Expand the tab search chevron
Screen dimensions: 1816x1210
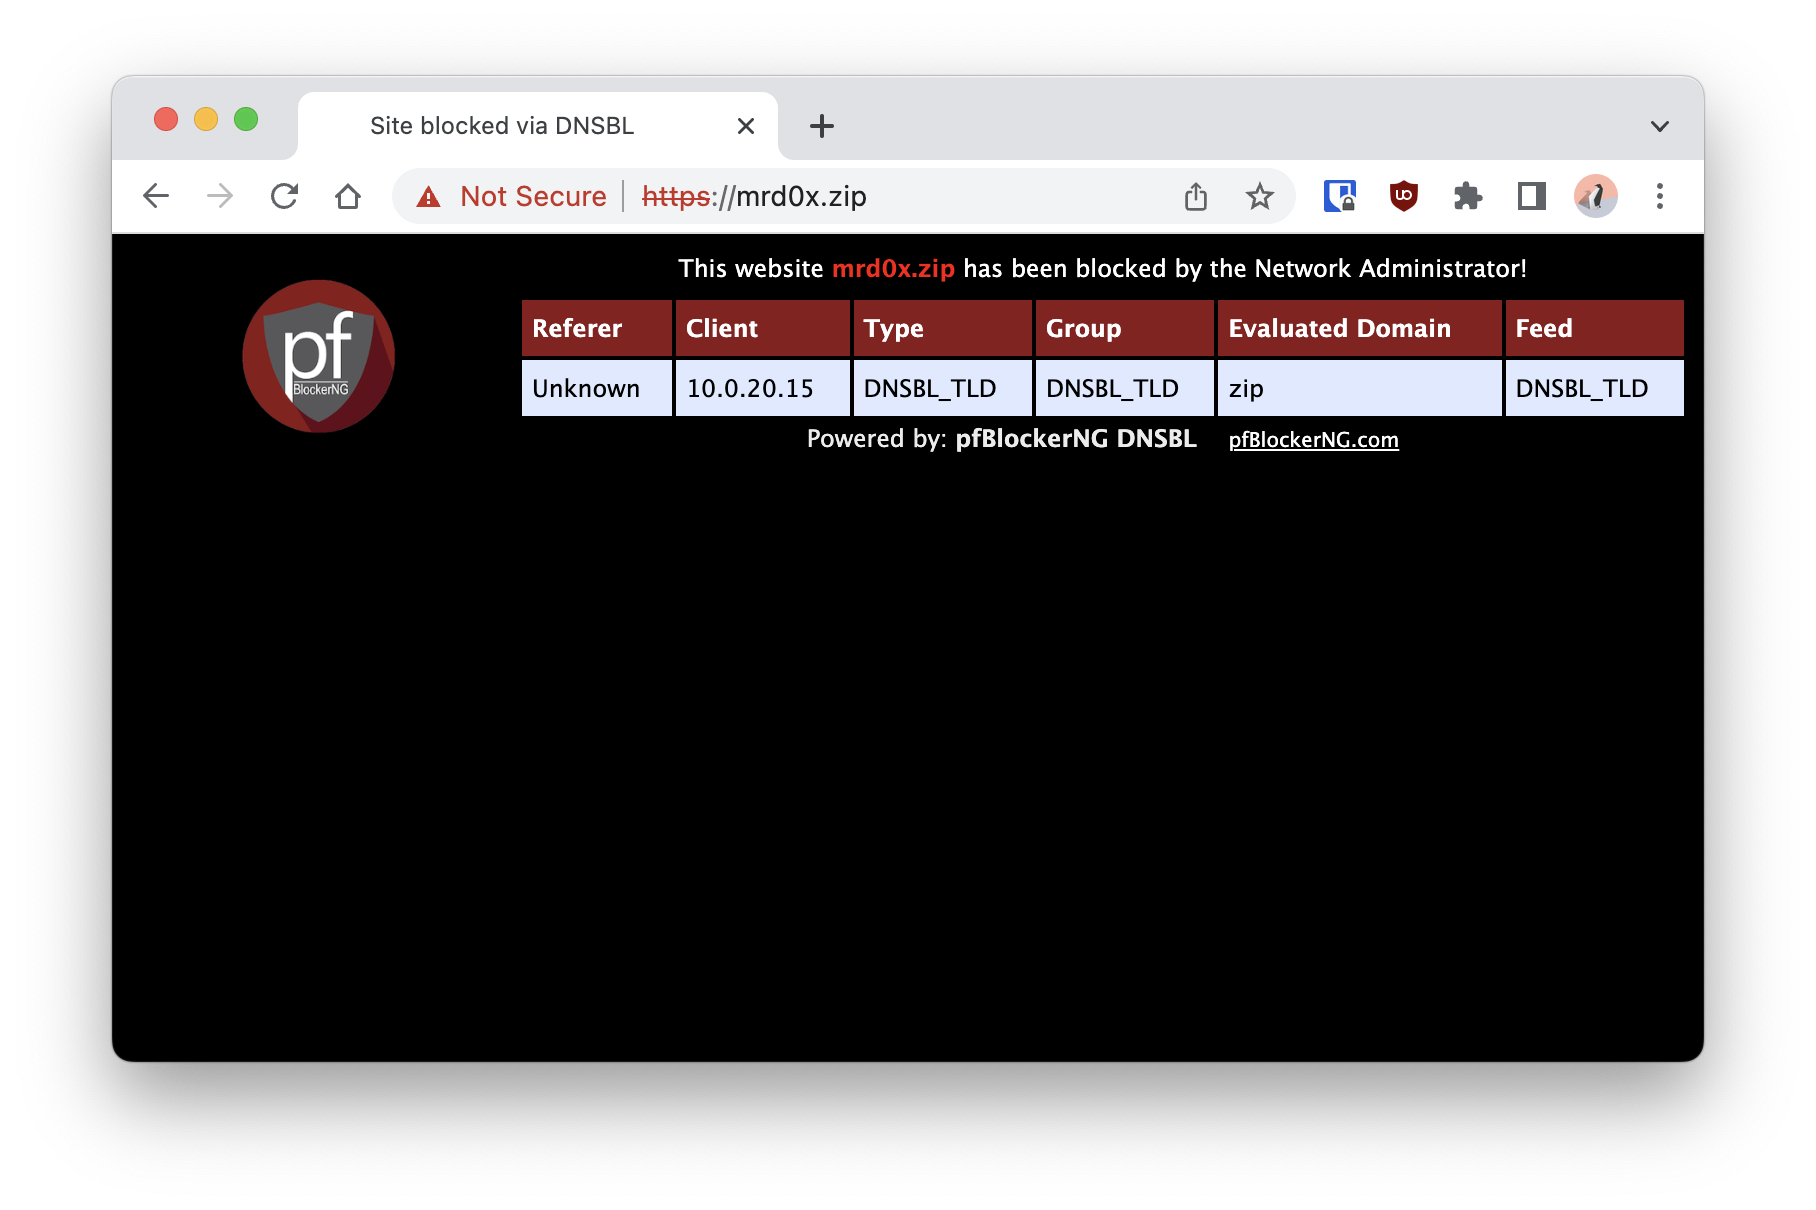click(1660, 126)
